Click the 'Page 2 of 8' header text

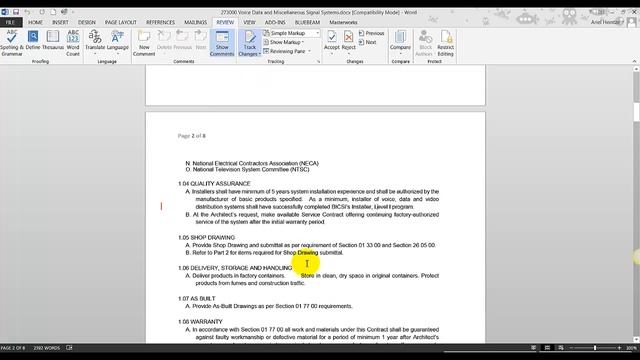click(192, 136)
